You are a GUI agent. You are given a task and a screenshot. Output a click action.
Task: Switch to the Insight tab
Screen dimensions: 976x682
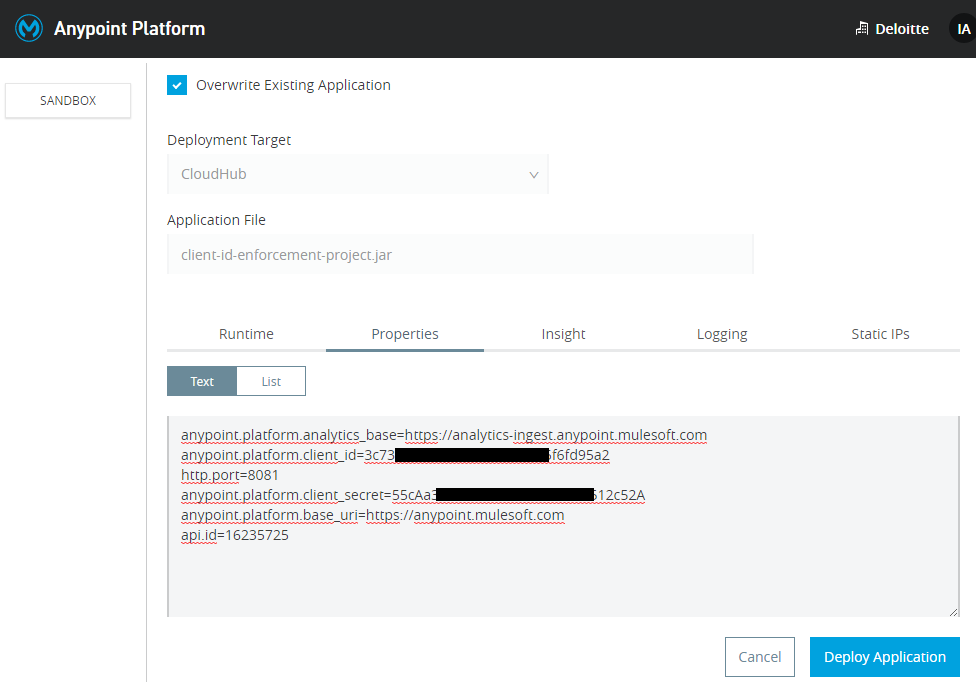click(x=563, y=334)
